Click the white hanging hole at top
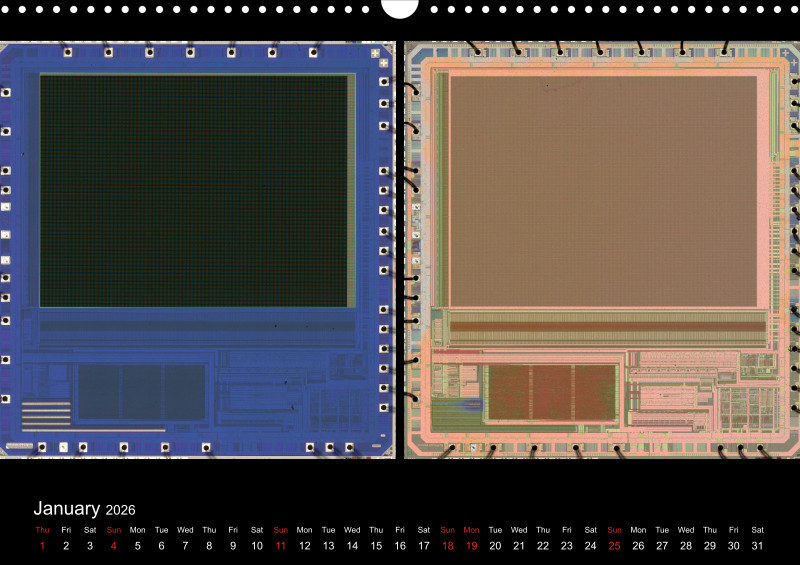Screen dimensions: 800x565 400,6
